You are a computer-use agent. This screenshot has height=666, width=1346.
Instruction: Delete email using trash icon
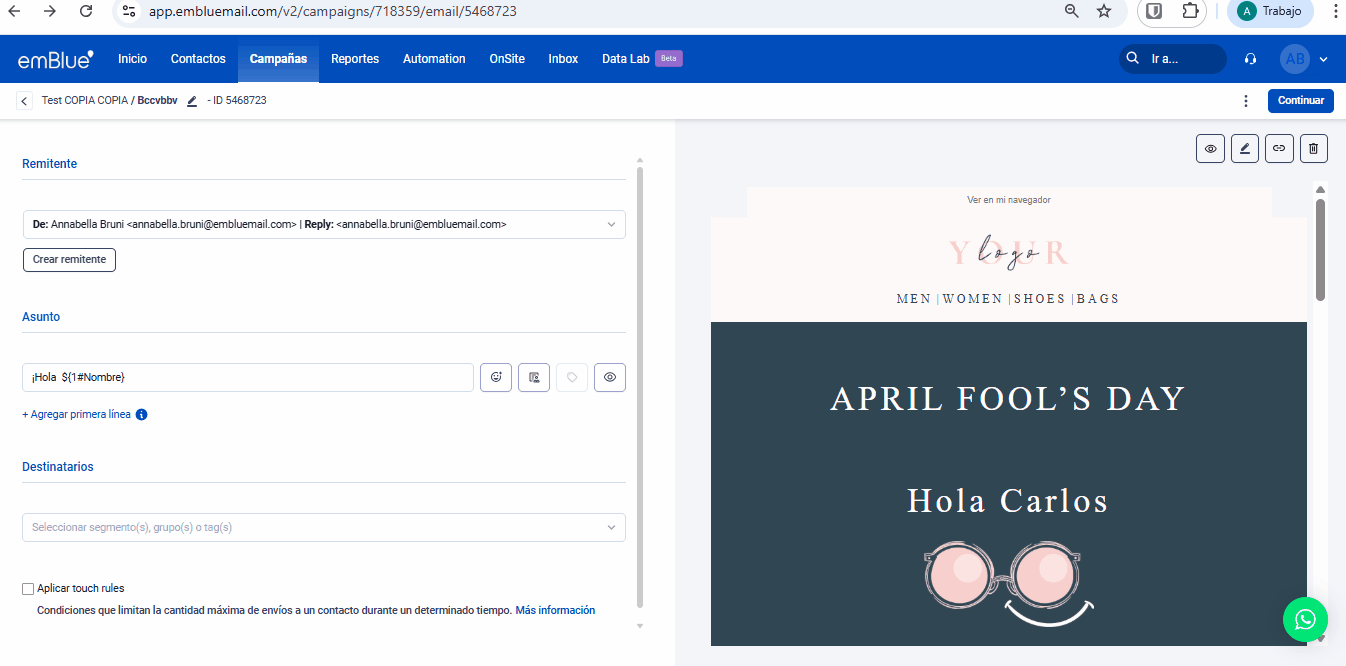pos(1313,149)
